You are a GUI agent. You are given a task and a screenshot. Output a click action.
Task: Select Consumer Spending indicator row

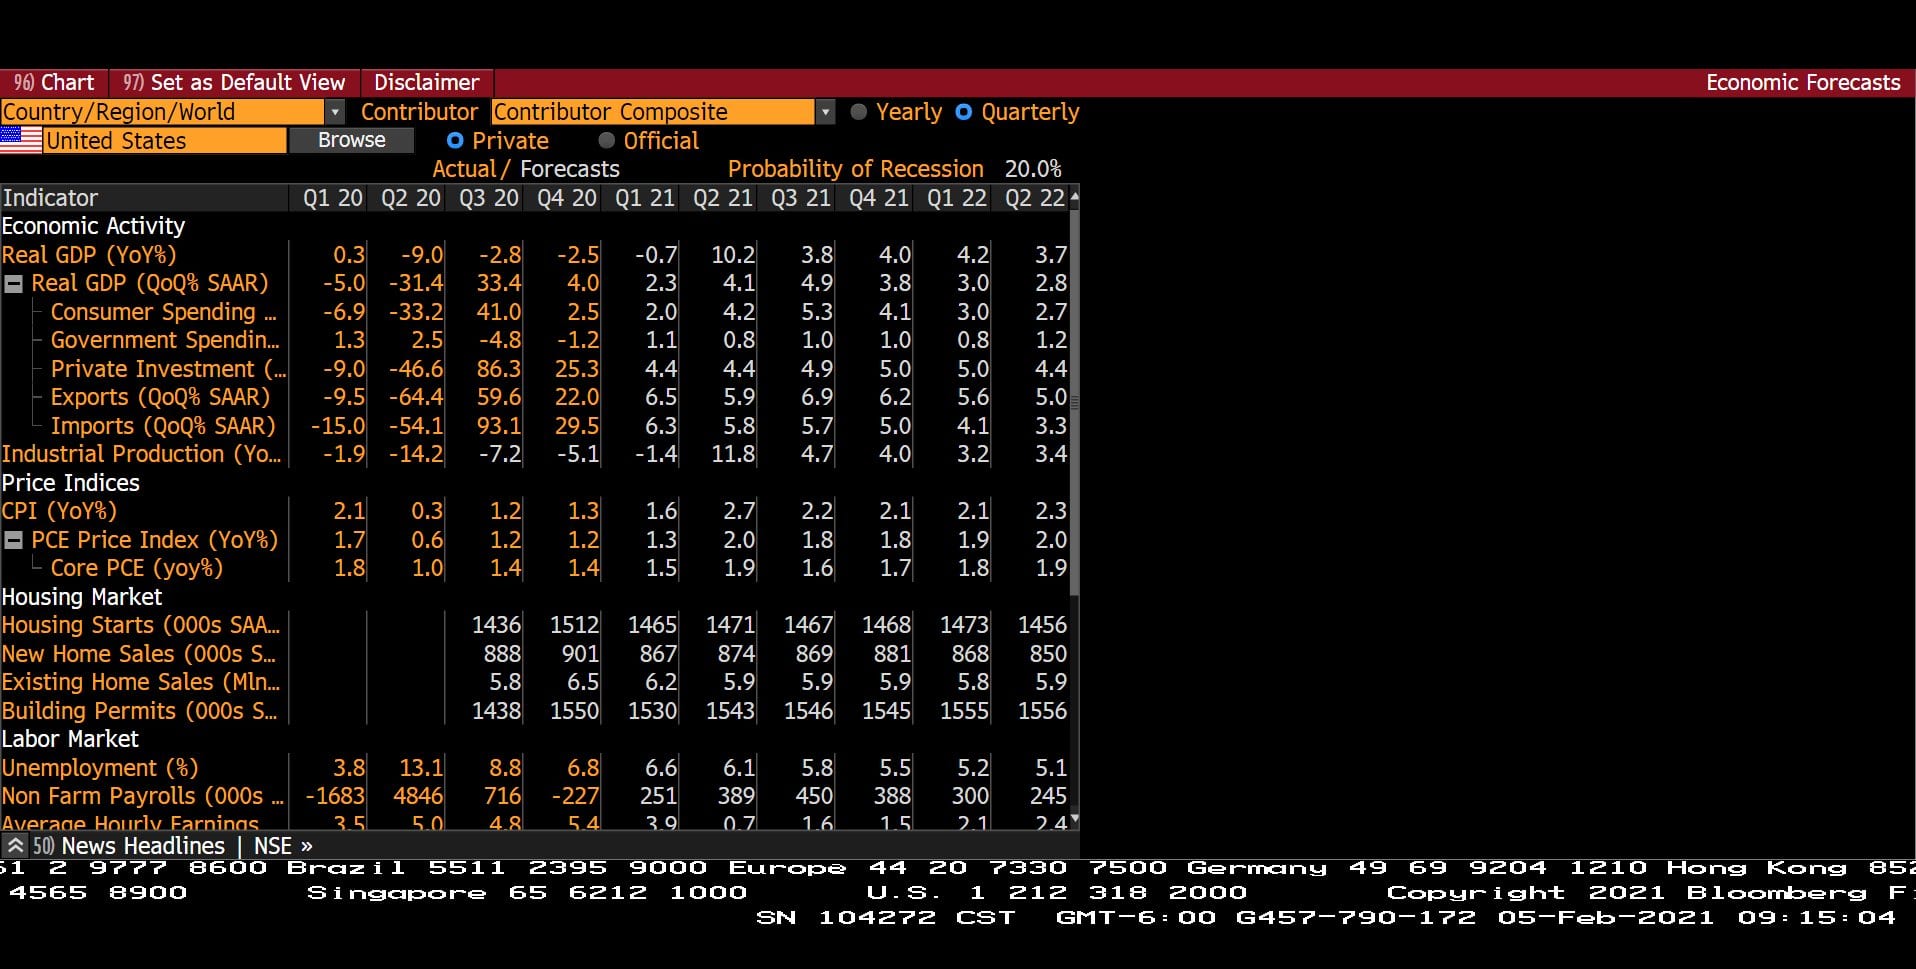(x=163, y=312)
